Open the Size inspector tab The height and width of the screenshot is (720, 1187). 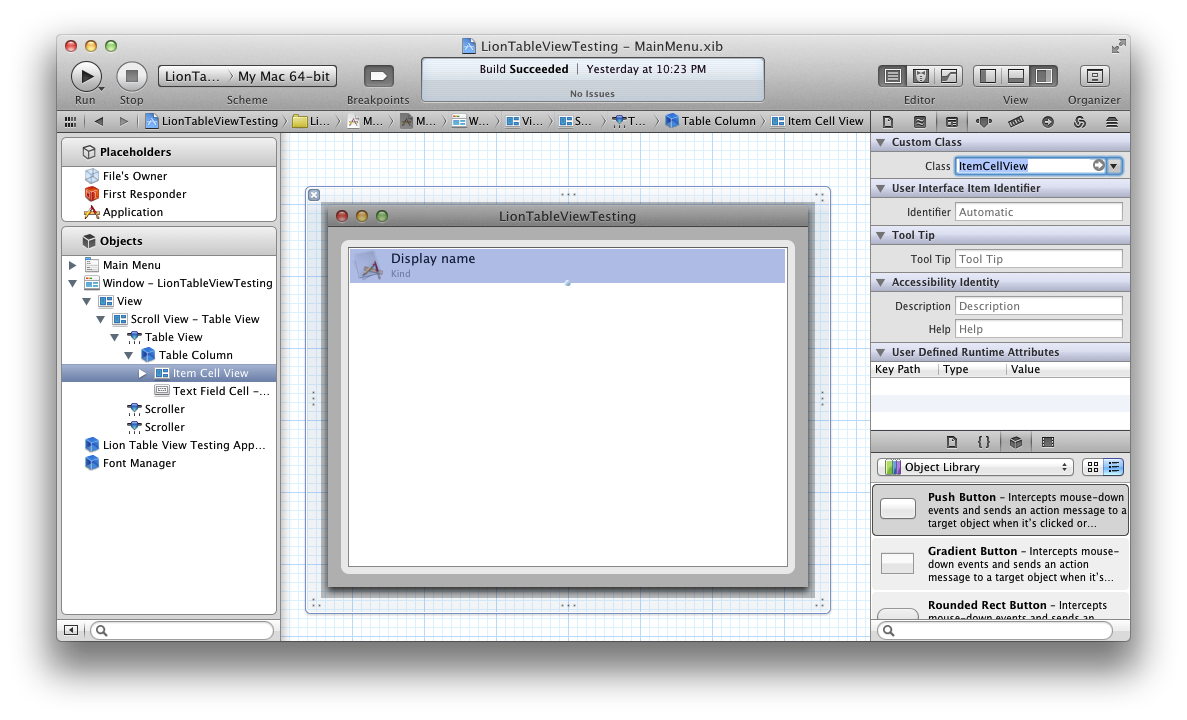coord(1016,122)
